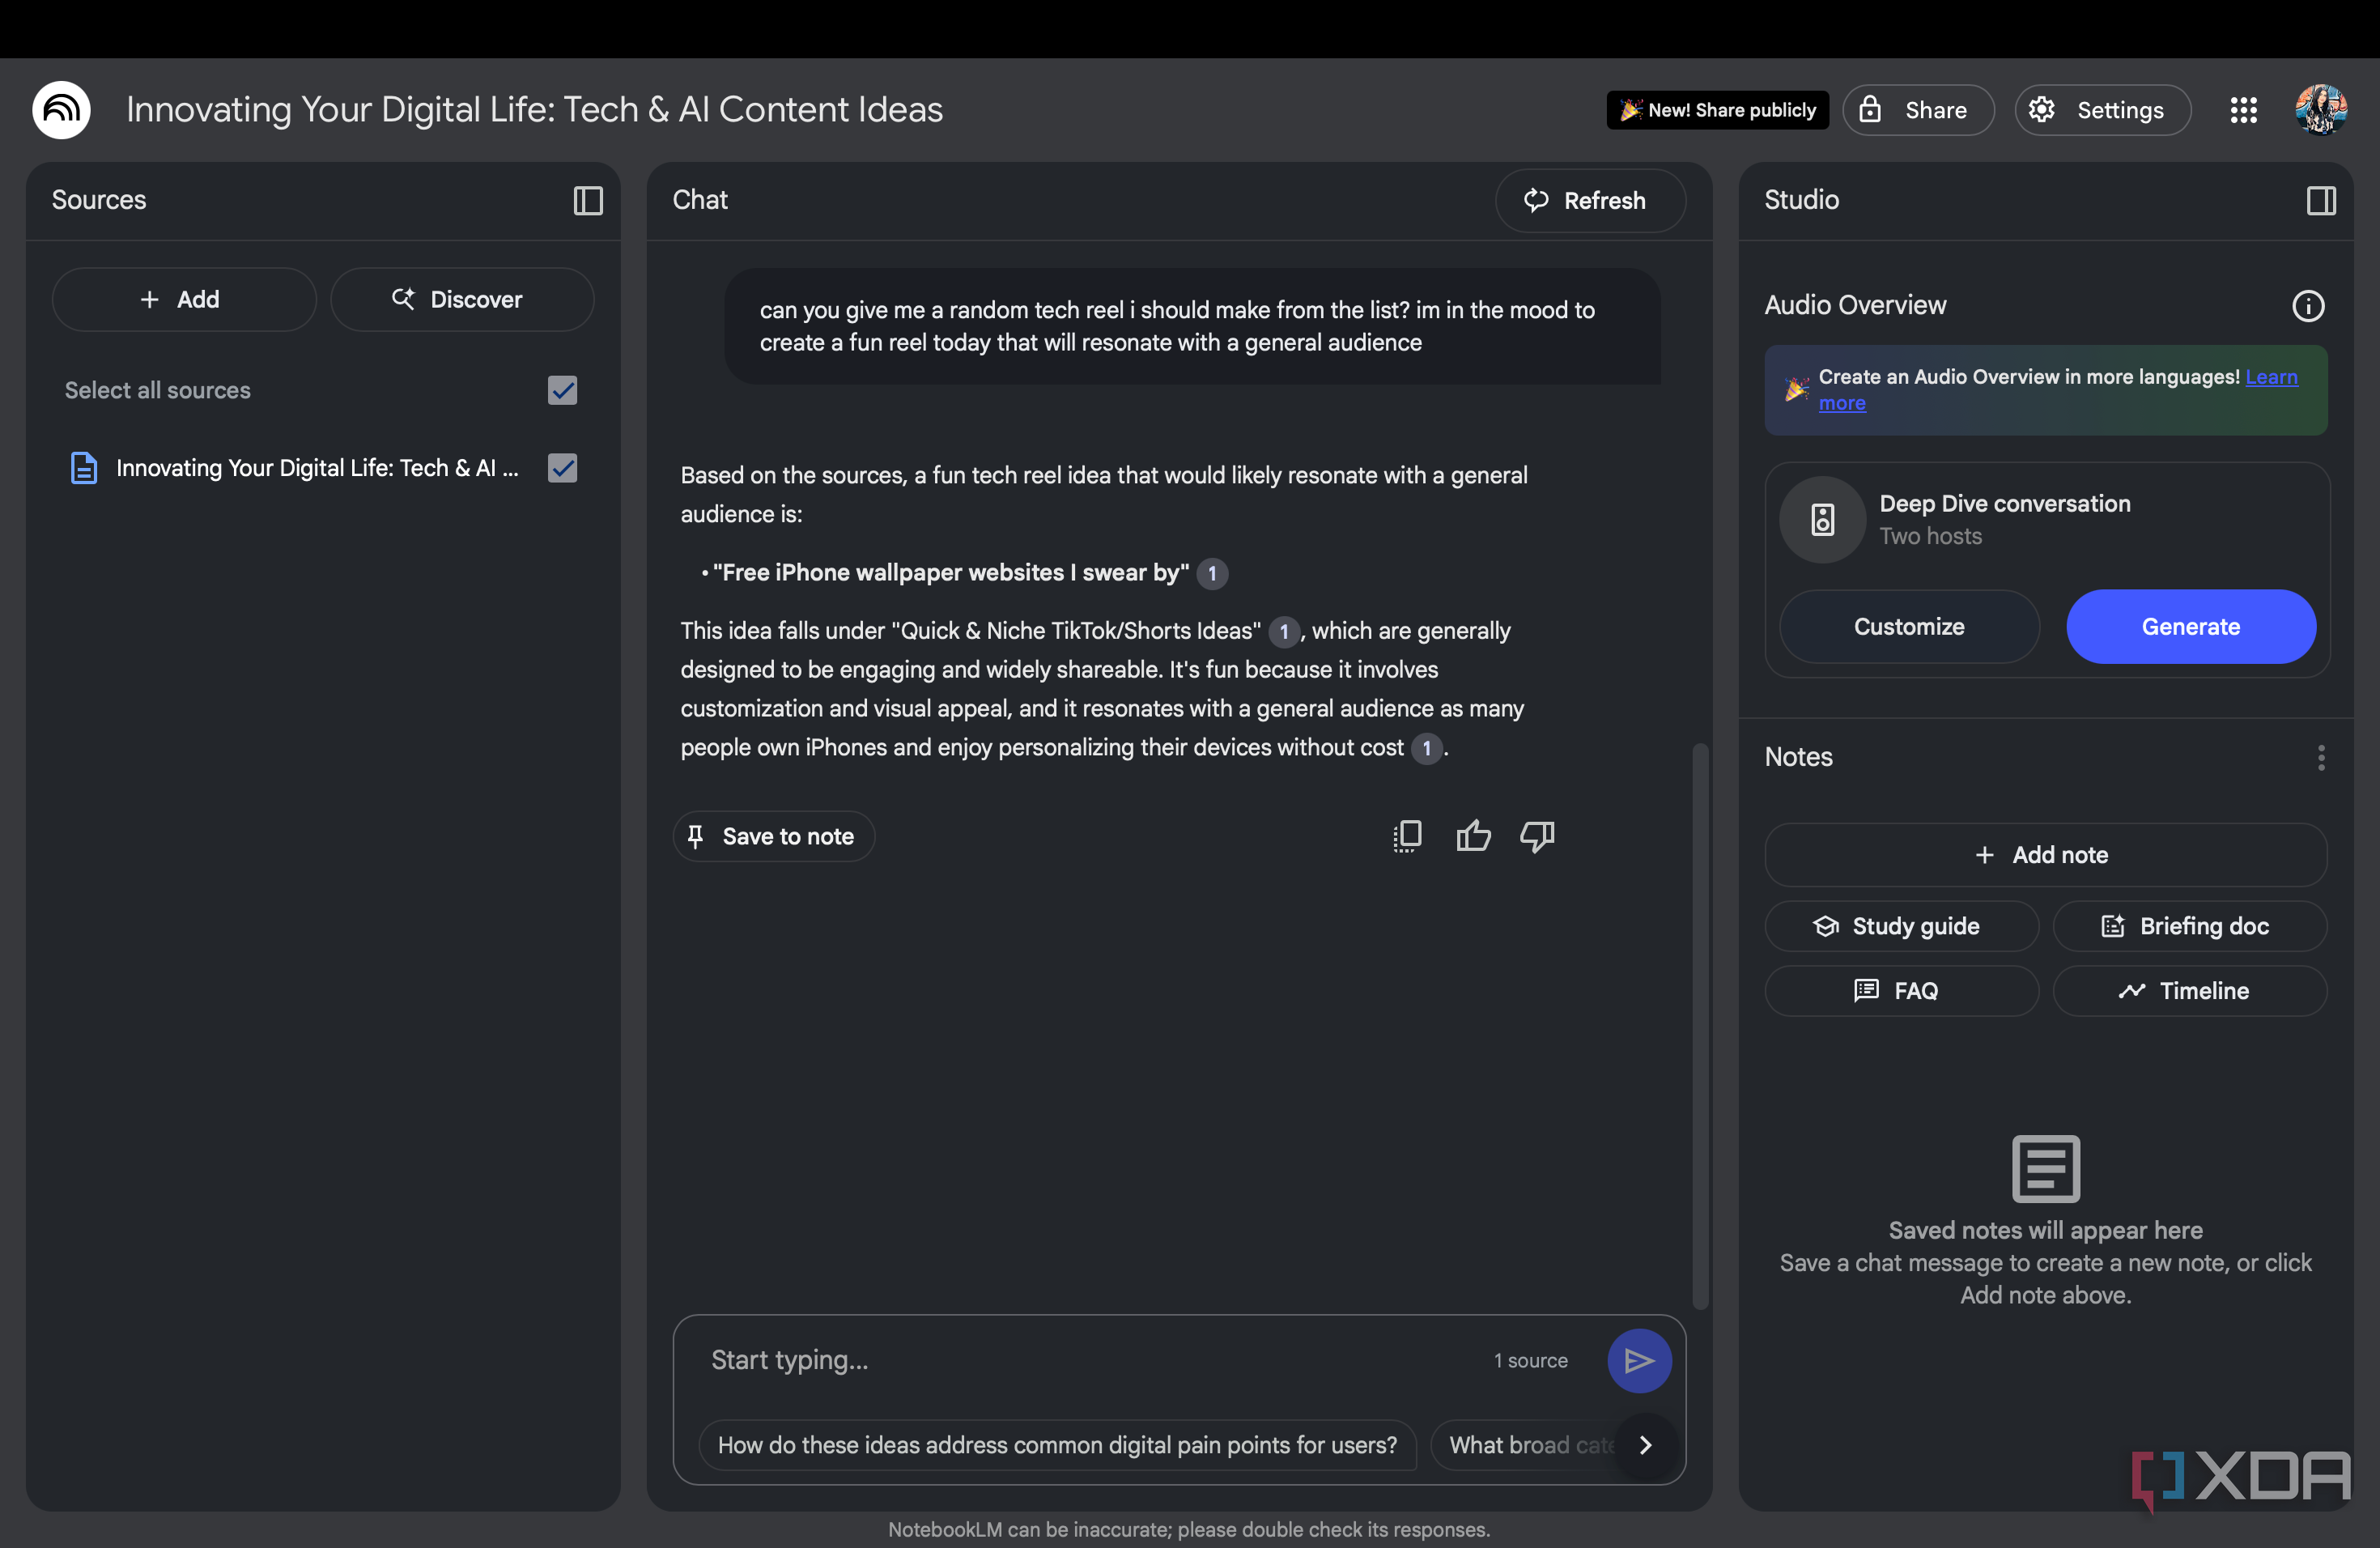Select the digital pain points suggestion
This screenshot has width=2380, height=1548.
pyautogui.click(x=1057, y=1445)
